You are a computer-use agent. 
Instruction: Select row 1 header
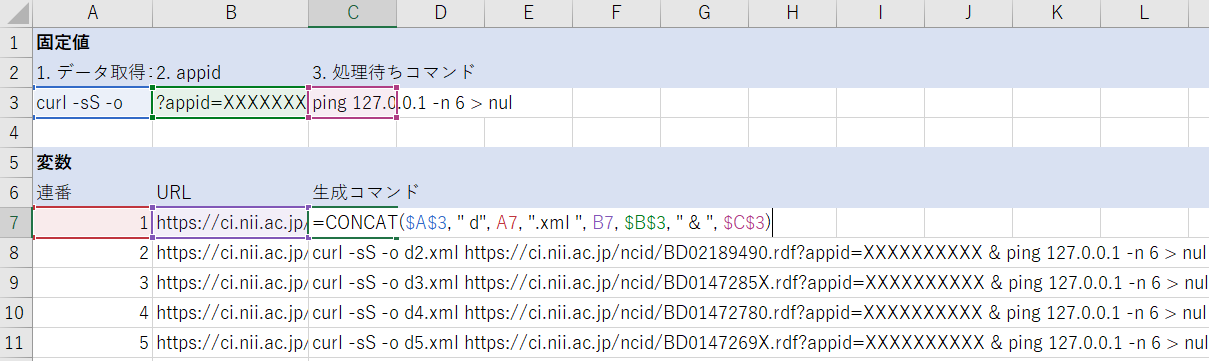click(16, 43)
